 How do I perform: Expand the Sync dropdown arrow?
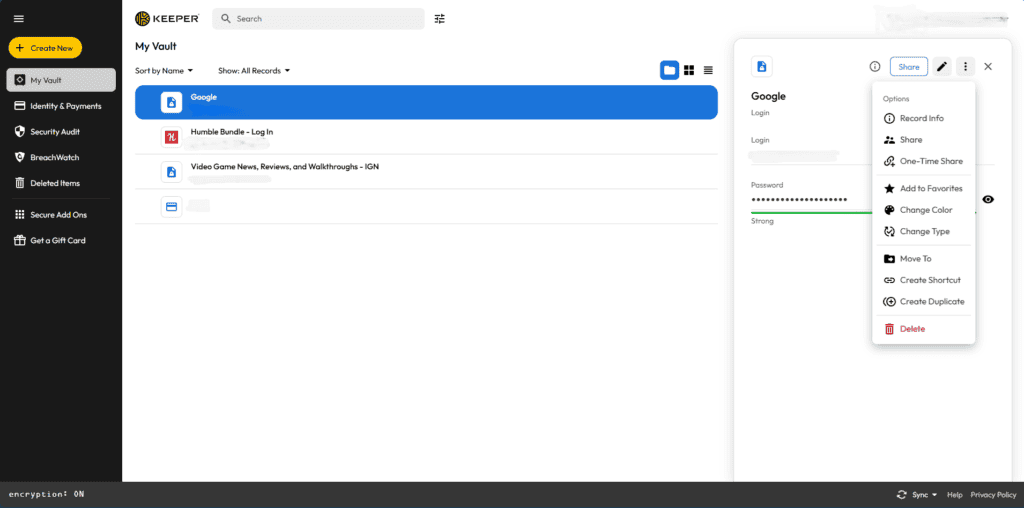(x=935, y=495)
